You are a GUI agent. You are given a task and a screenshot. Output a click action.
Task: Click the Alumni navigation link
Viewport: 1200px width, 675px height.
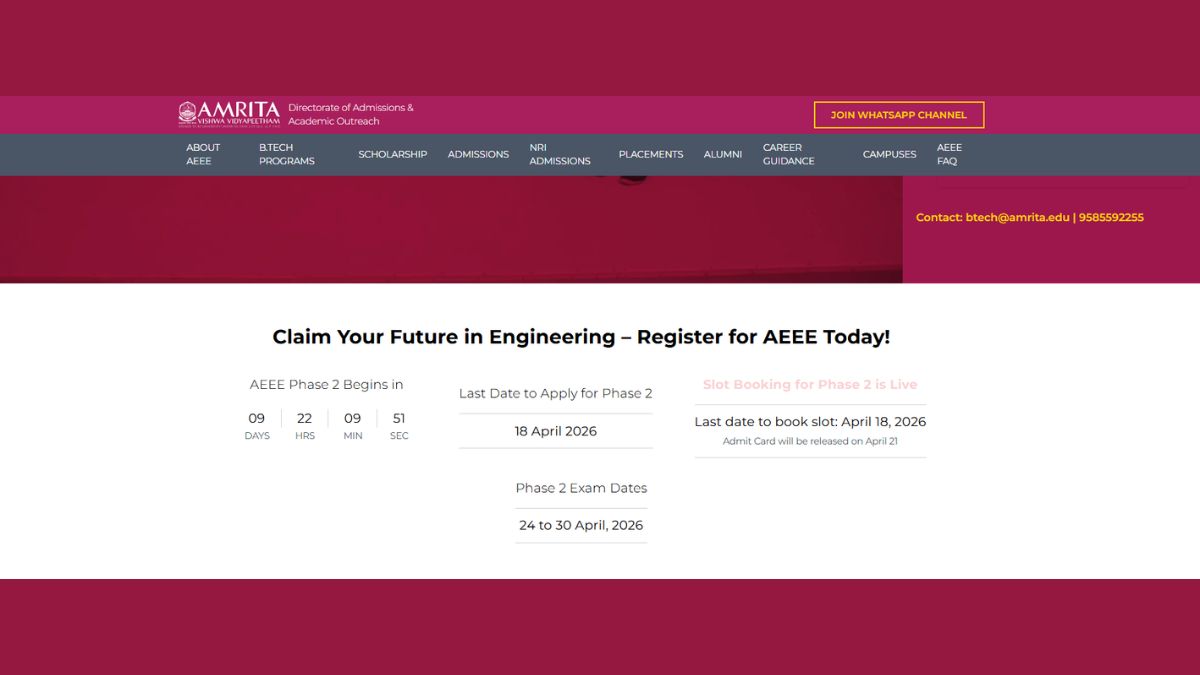tap(723, 154)
